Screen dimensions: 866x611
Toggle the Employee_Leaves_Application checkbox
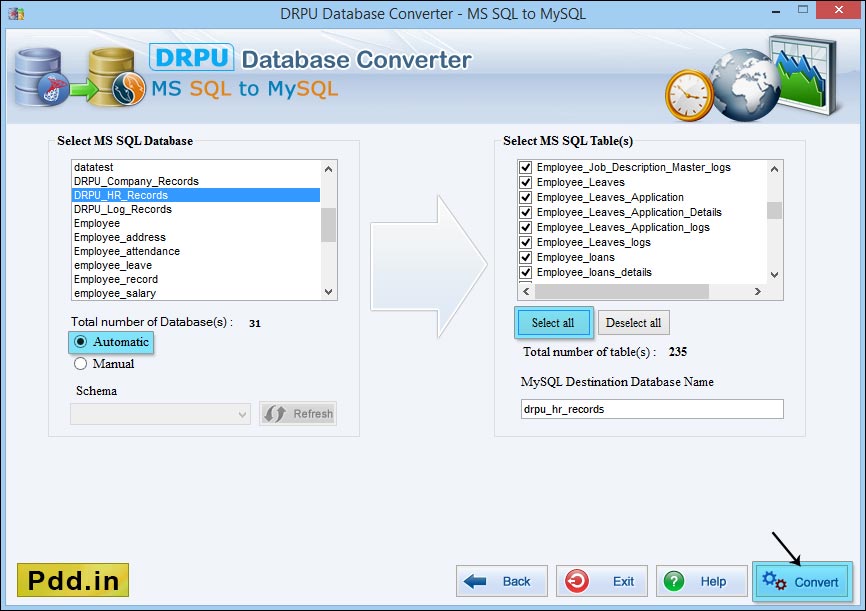point(525,197)
